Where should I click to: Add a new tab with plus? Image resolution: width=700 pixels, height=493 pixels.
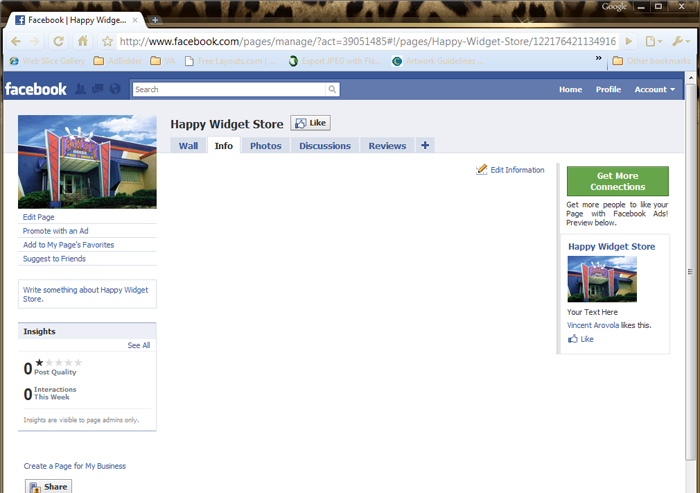(425, 145)
